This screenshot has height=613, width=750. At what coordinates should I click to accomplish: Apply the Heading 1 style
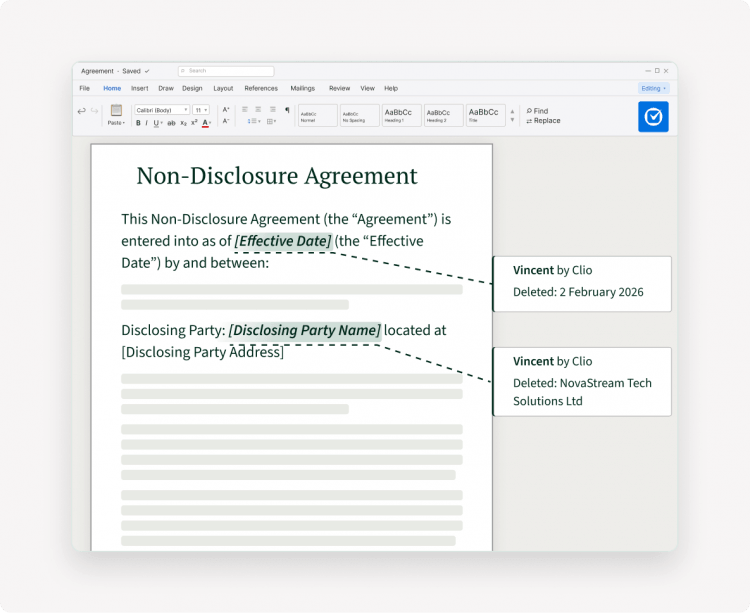[x=401, y=115]
